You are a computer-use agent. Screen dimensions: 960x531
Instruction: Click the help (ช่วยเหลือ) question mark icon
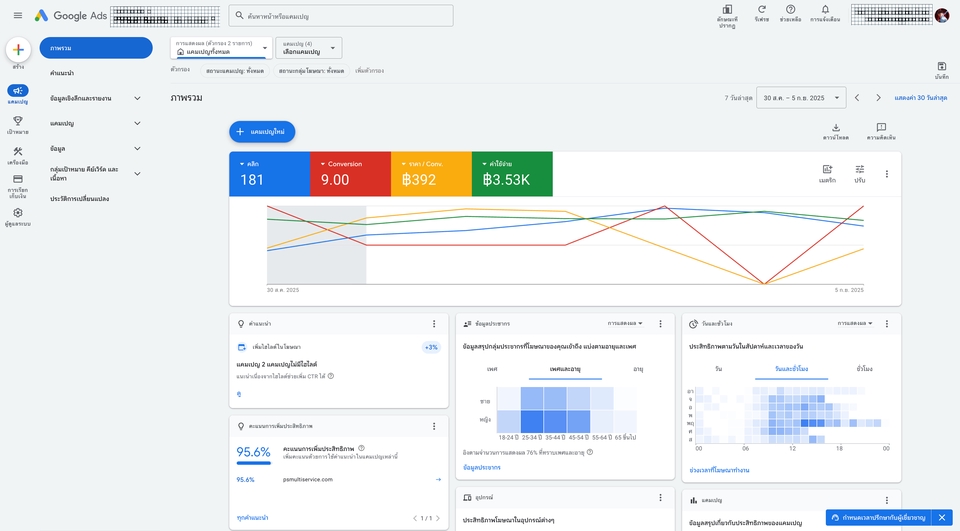coord(790,10)
